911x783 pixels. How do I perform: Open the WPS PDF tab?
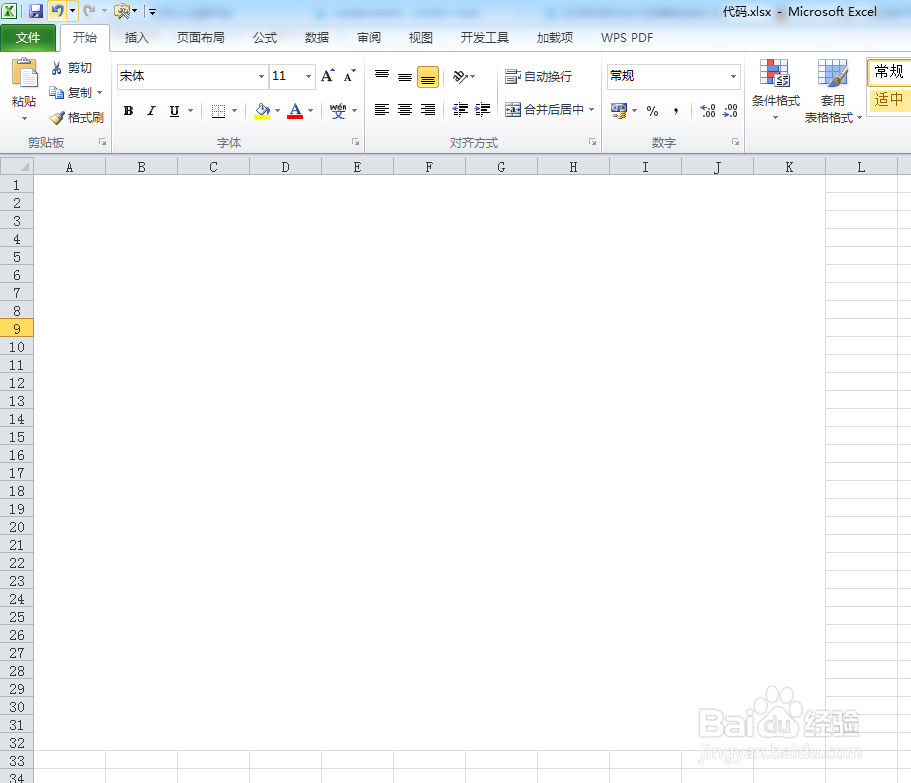tap(627, 38)
